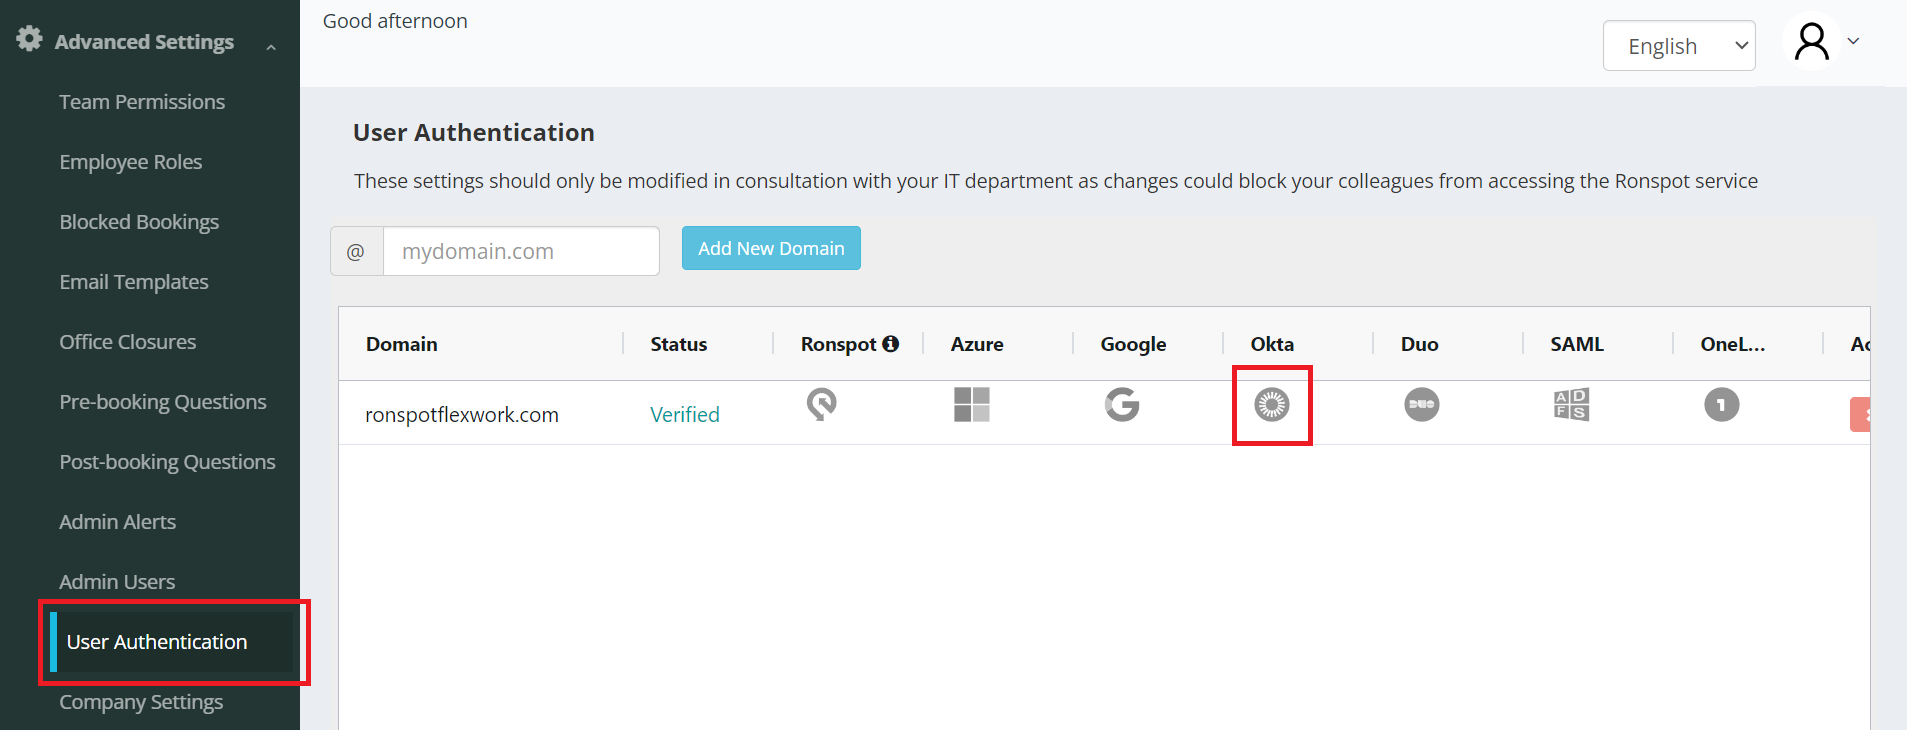Click the Ronspot authentication icon

point(821,404)
